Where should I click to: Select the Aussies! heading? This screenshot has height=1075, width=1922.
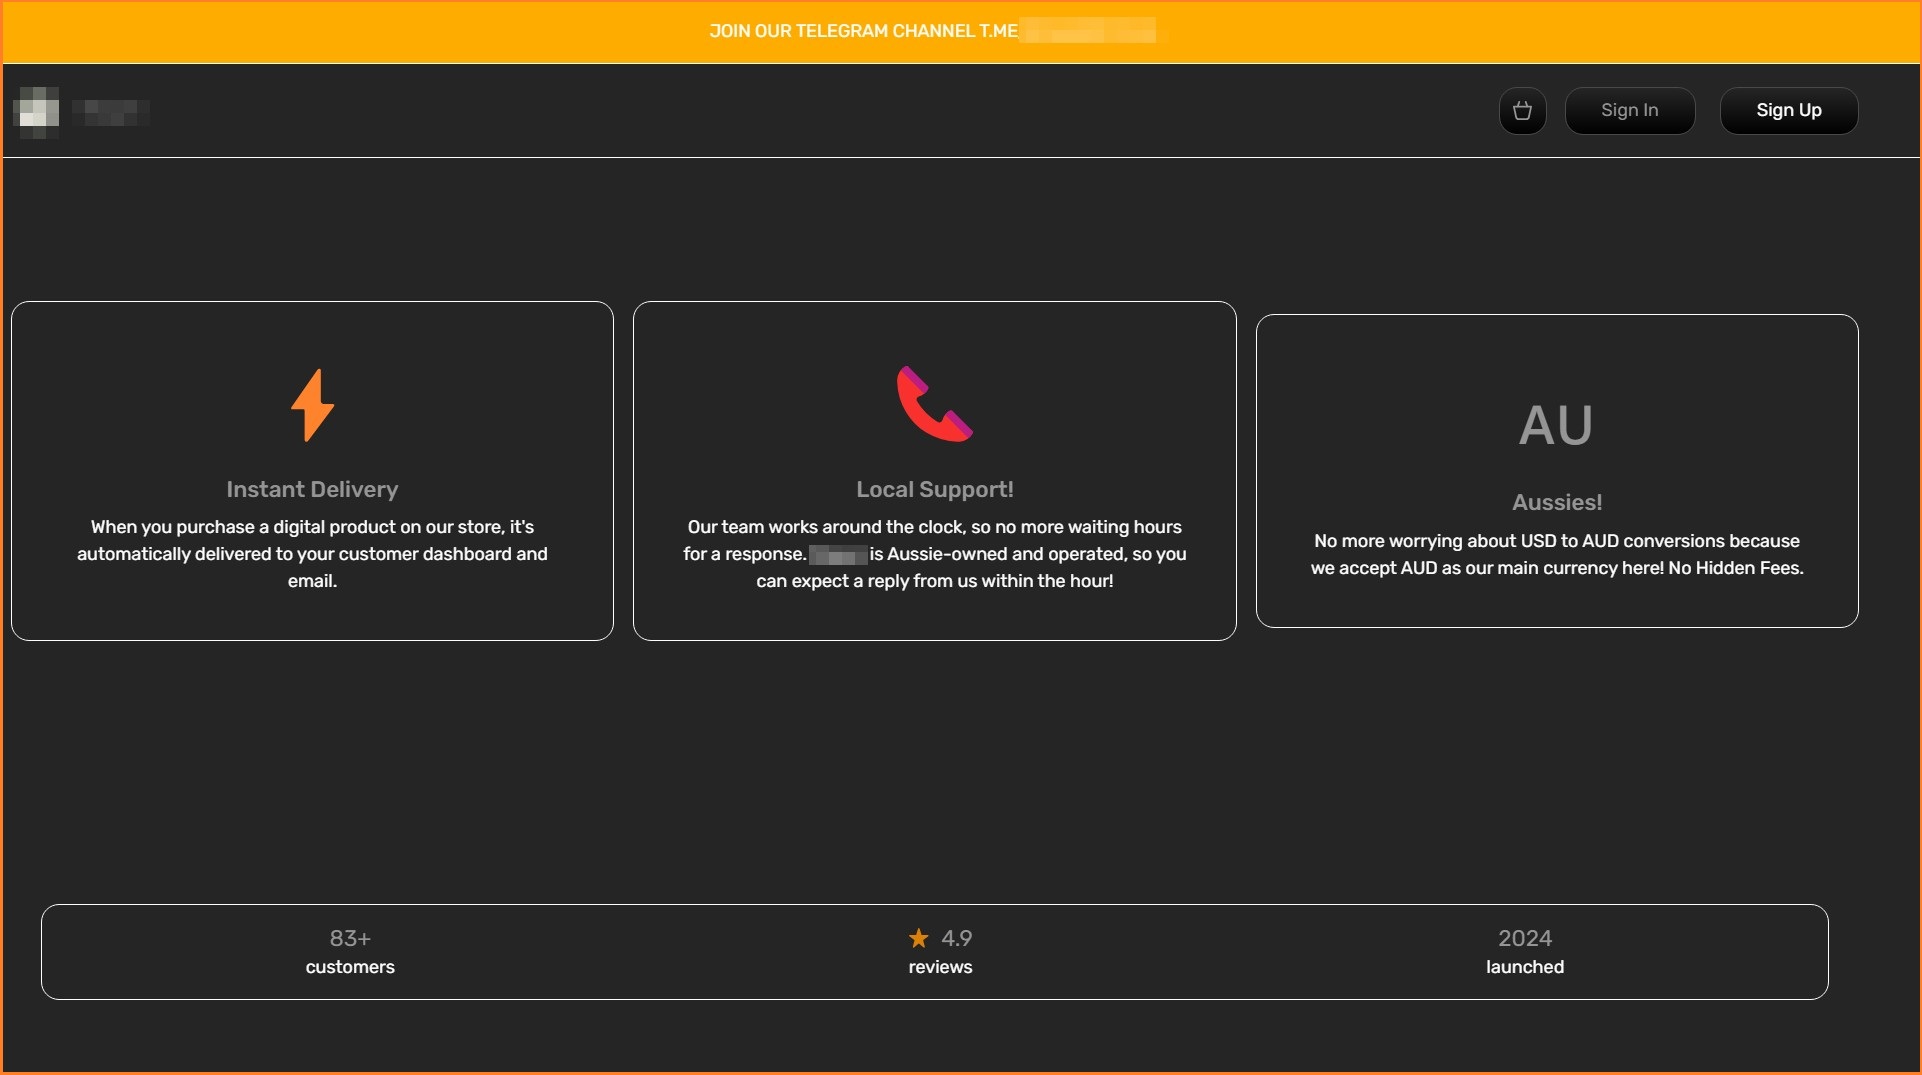[x=1556, y=502]
